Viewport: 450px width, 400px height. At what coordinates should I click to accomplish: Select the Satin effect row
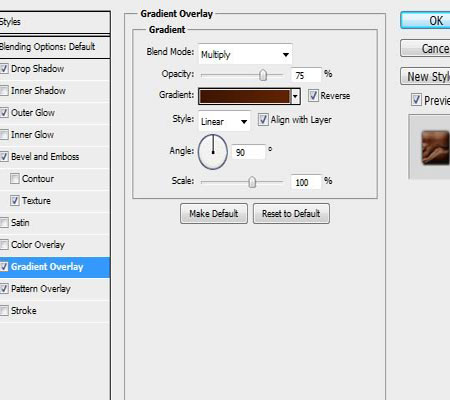55,223
